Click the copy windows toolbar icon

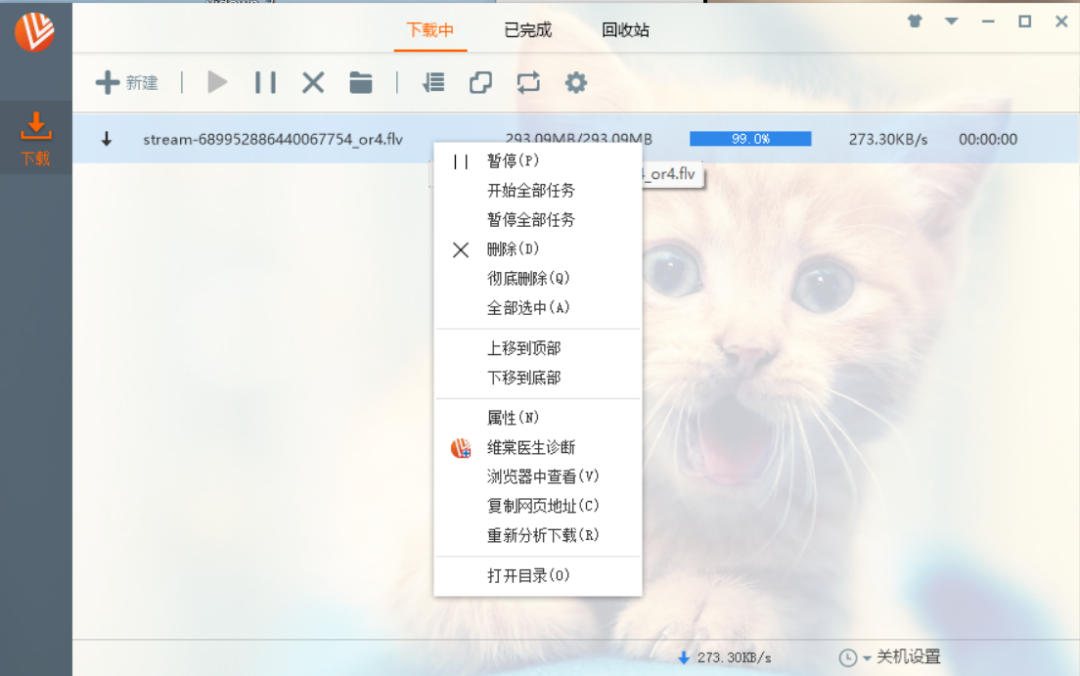(481, 83)
